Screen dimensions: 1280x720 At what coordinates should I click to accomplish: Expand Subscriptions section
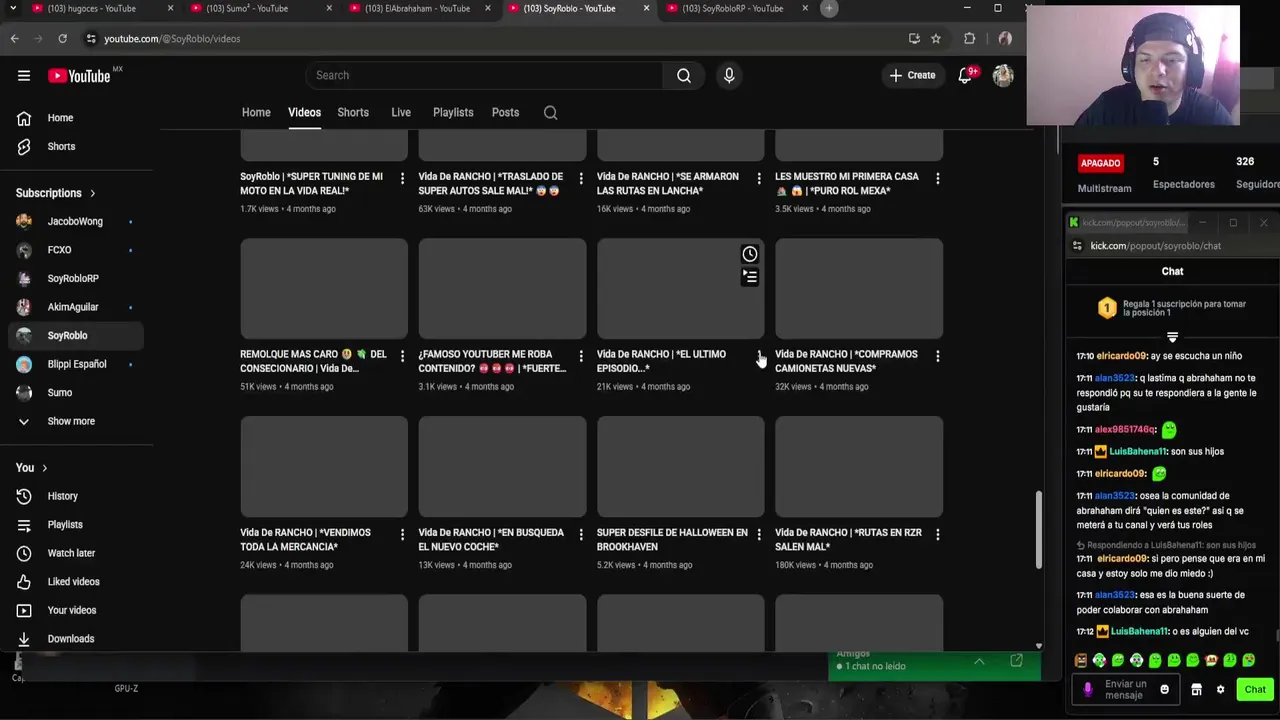coord(56,193)
